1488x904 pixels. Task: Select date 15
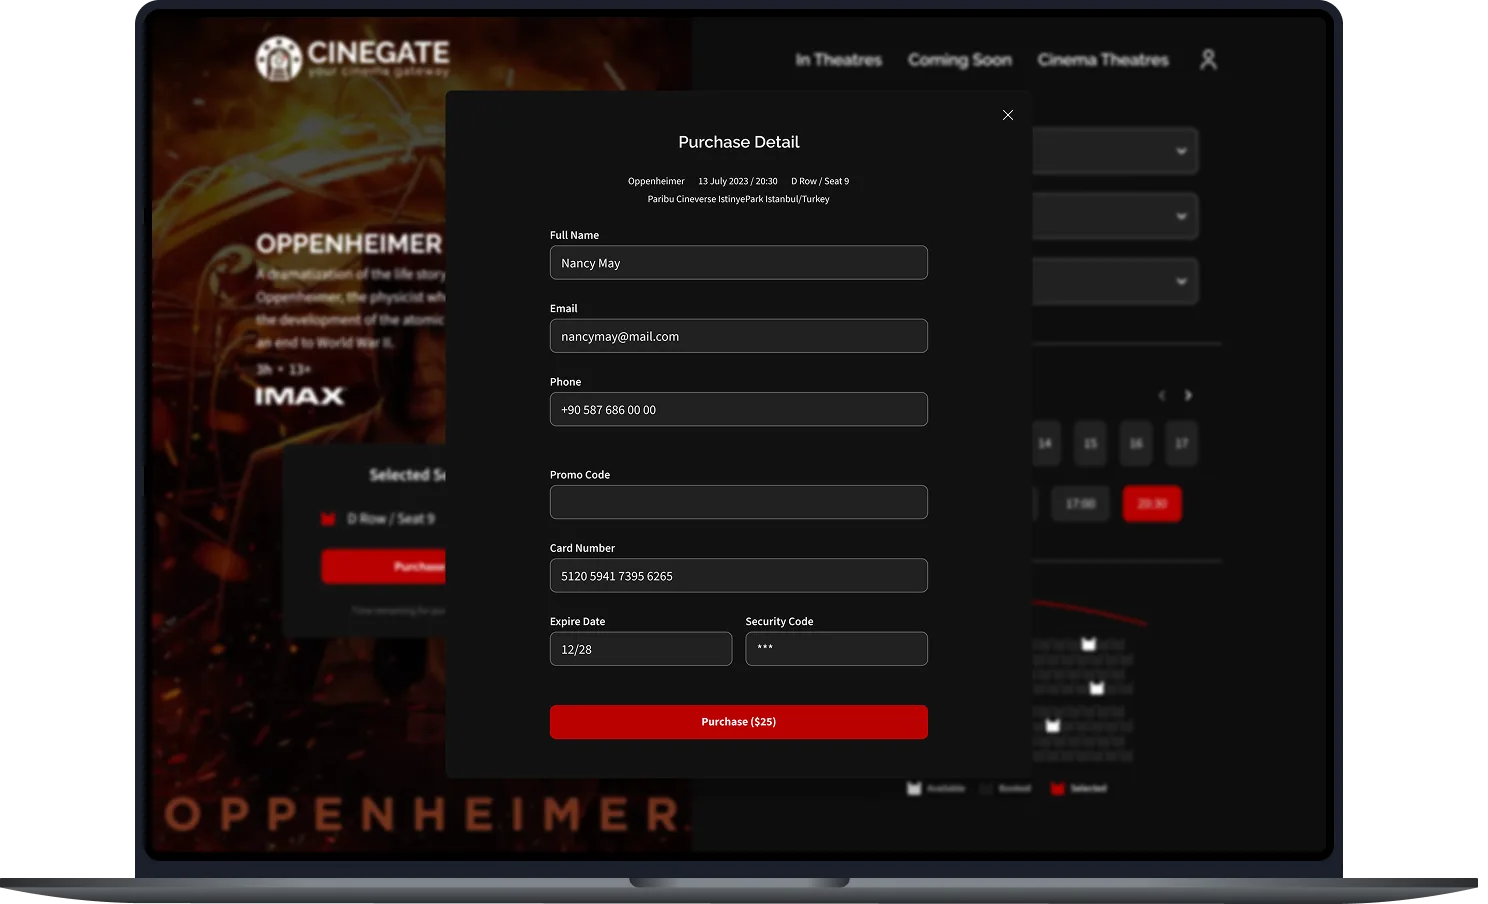1090,443
